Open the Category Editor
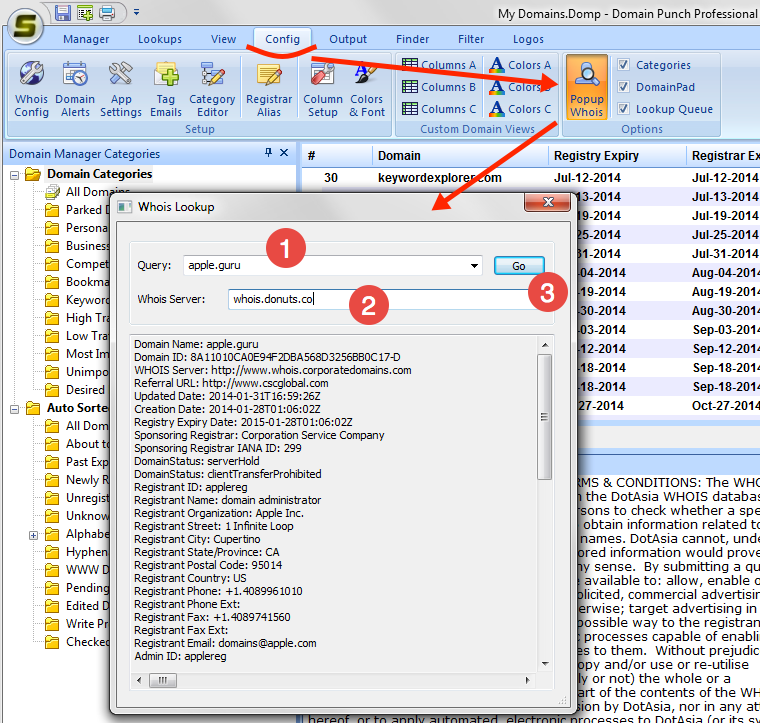The height and width of the screenshot is (723, 760). pos(212,88)
